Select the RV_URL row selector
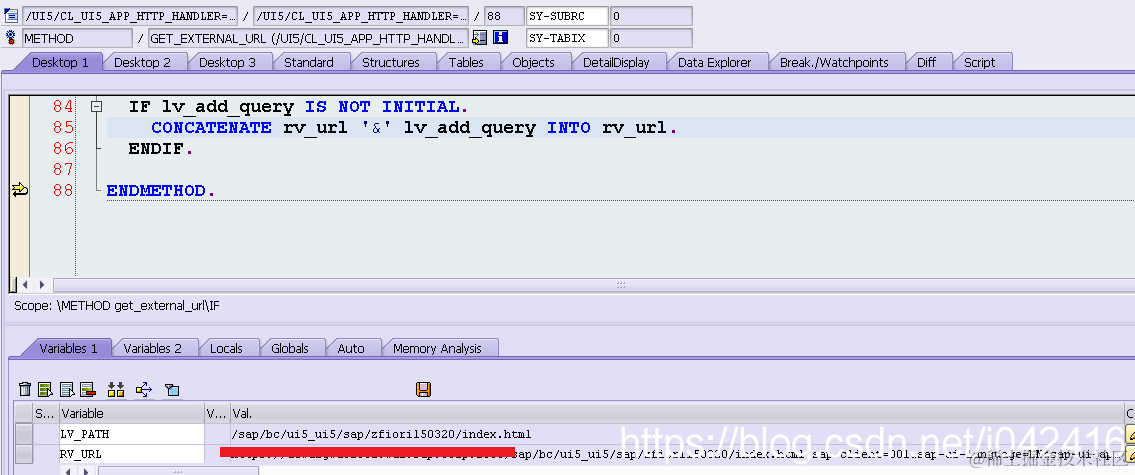 [24, 455]
